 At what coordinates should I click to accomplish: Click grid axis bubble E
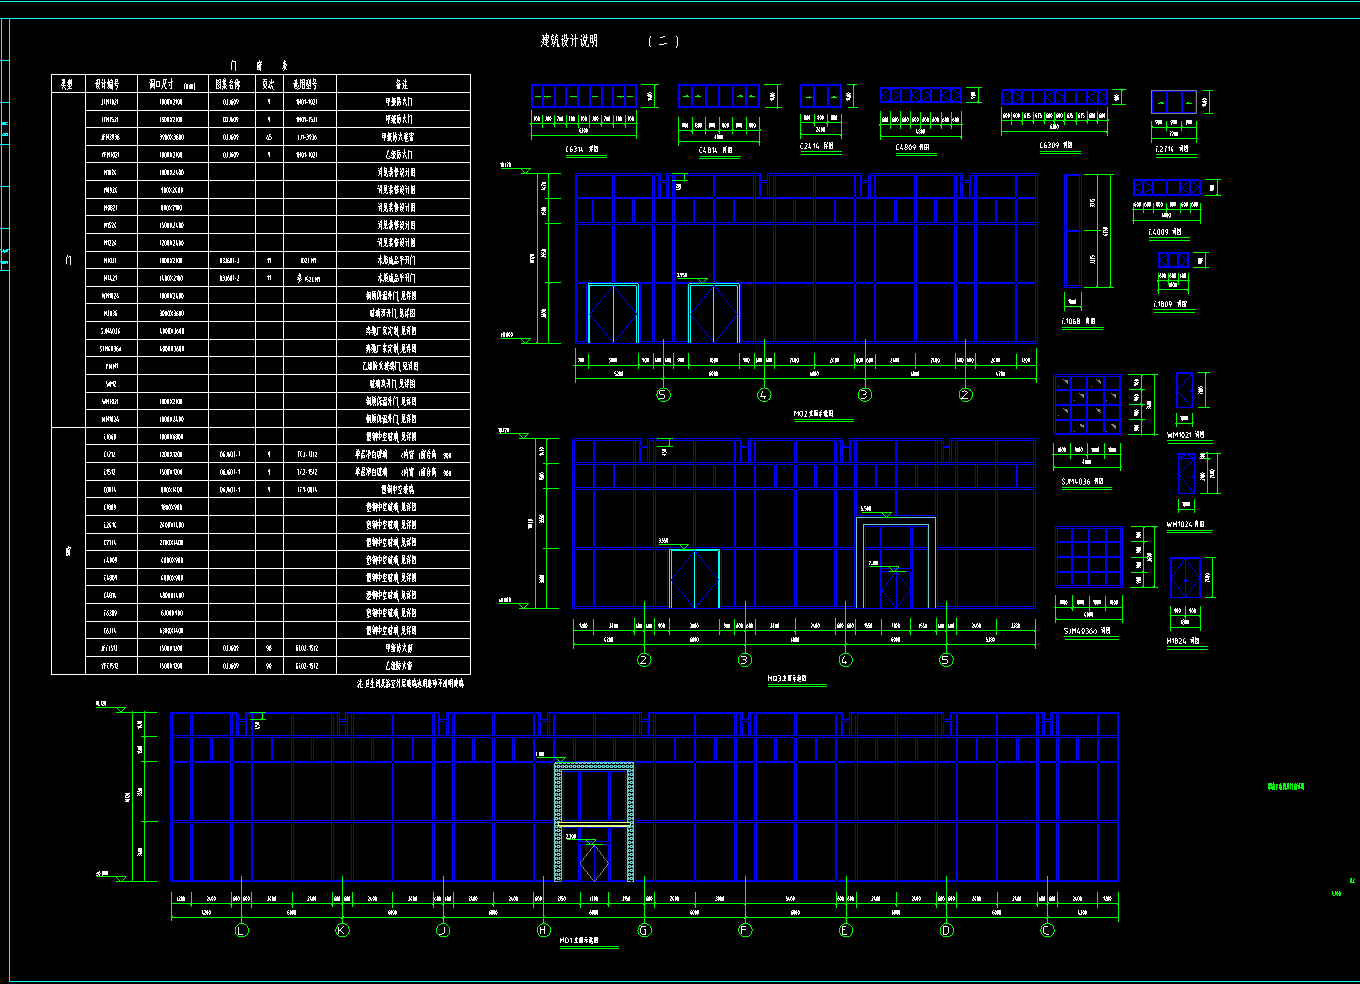tap(846, 930)
